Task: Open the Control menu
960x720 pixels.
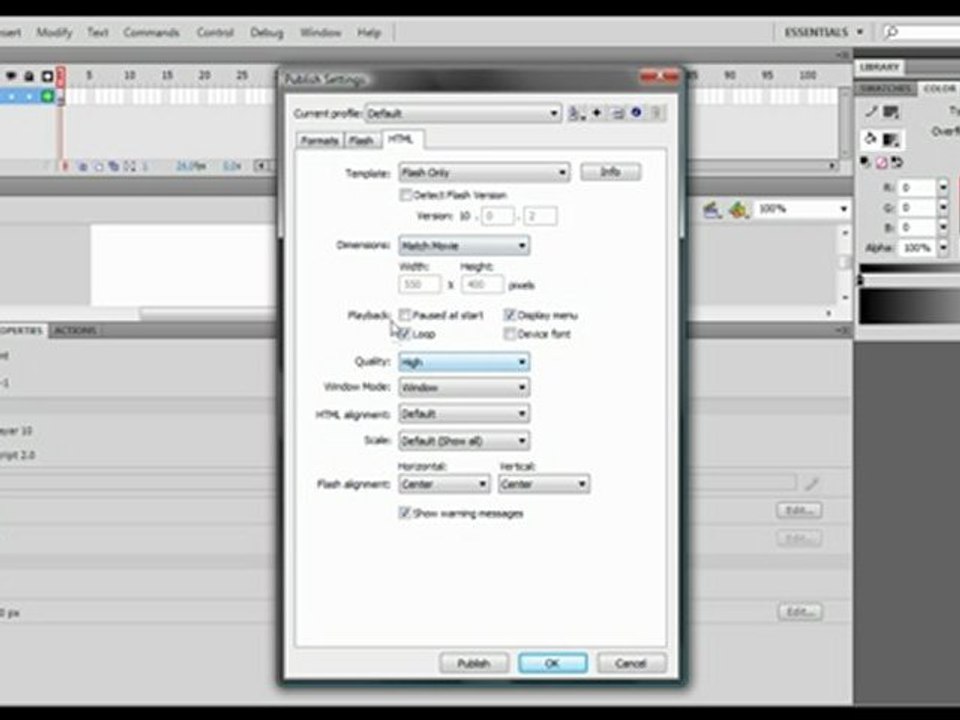Action: point(215,32)
